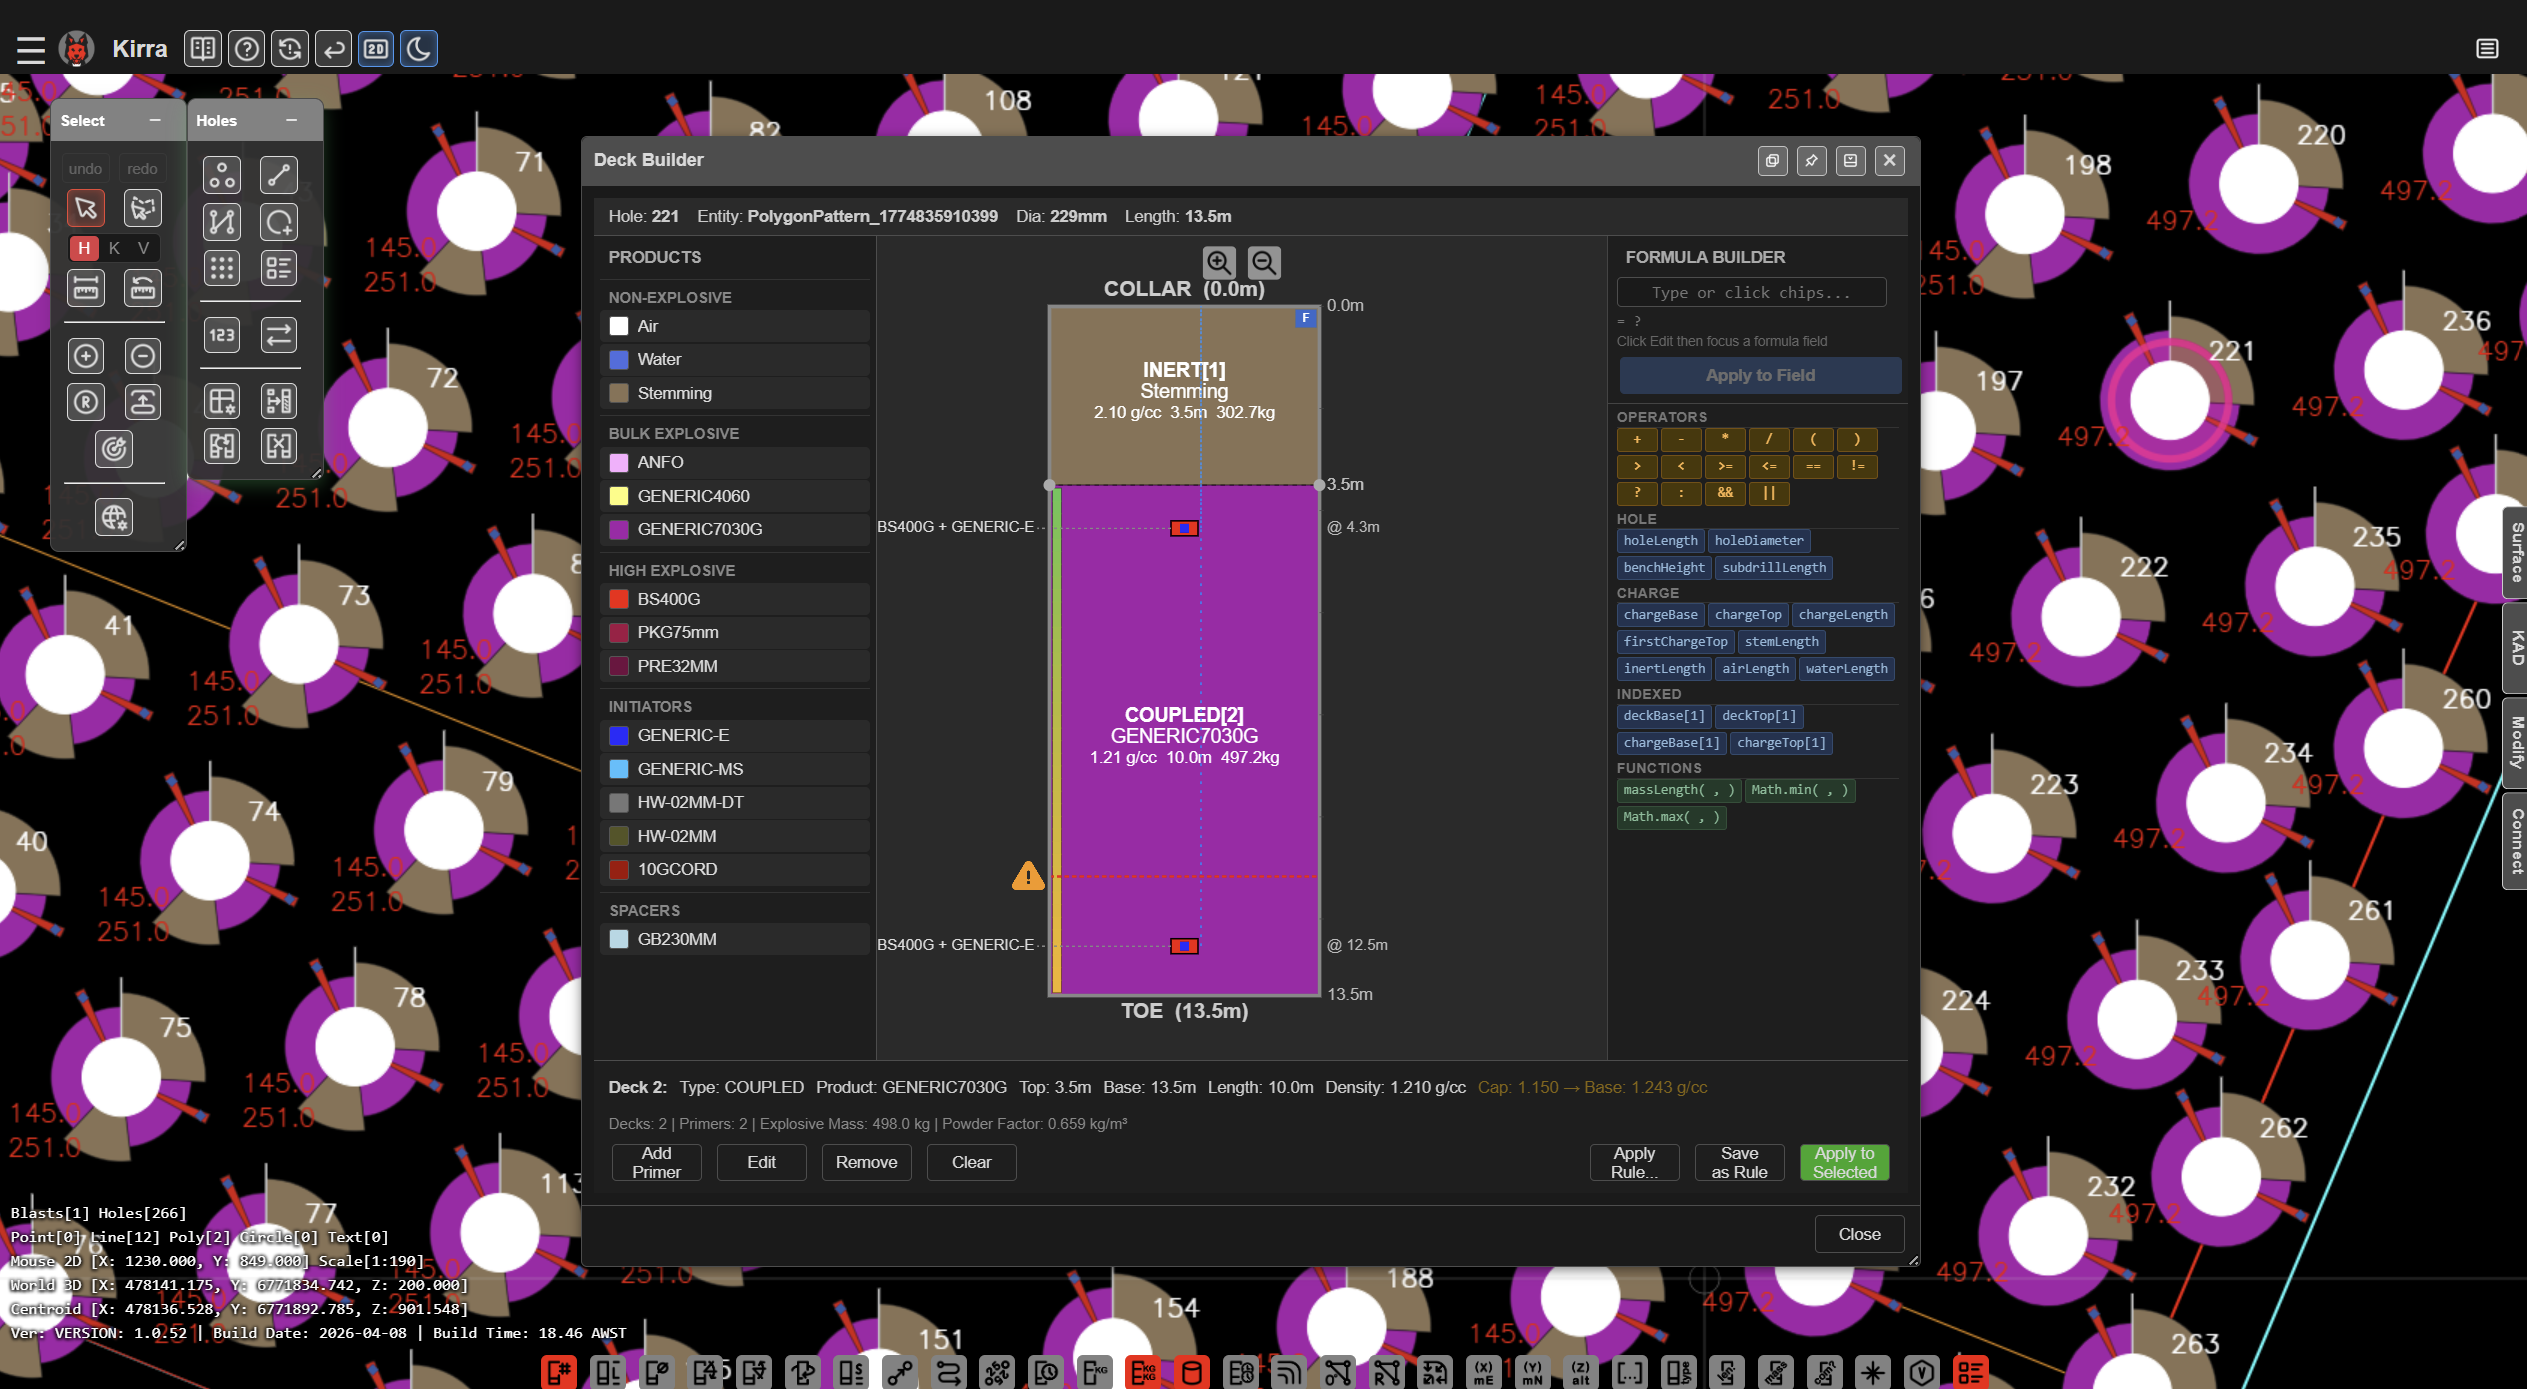This screenshot has width=2527, height=1389.
Task: Click the primer marker at 4.3m
Action: click(x=1184, y=528)
